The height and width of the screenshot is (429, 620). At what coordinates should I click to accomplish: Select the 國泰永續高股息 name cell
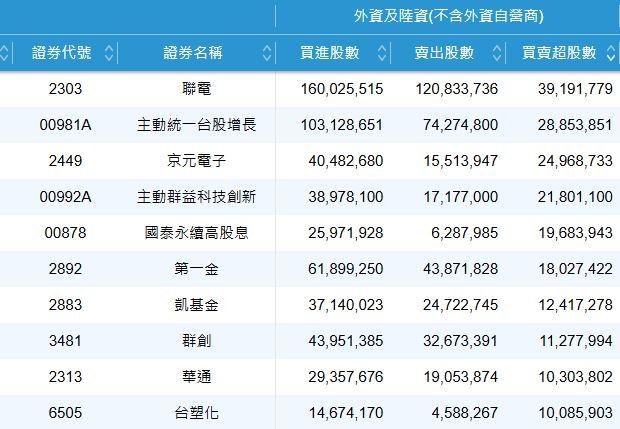pos(197,232)
